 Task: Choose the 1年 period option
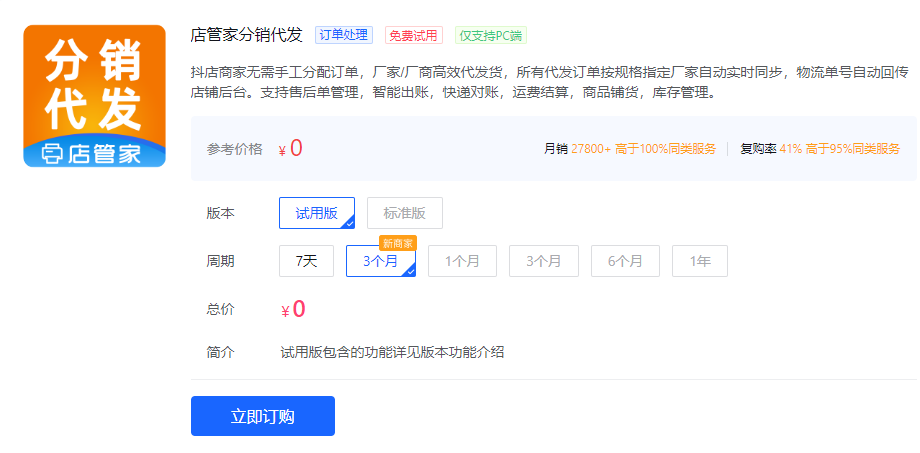(699, 261)
